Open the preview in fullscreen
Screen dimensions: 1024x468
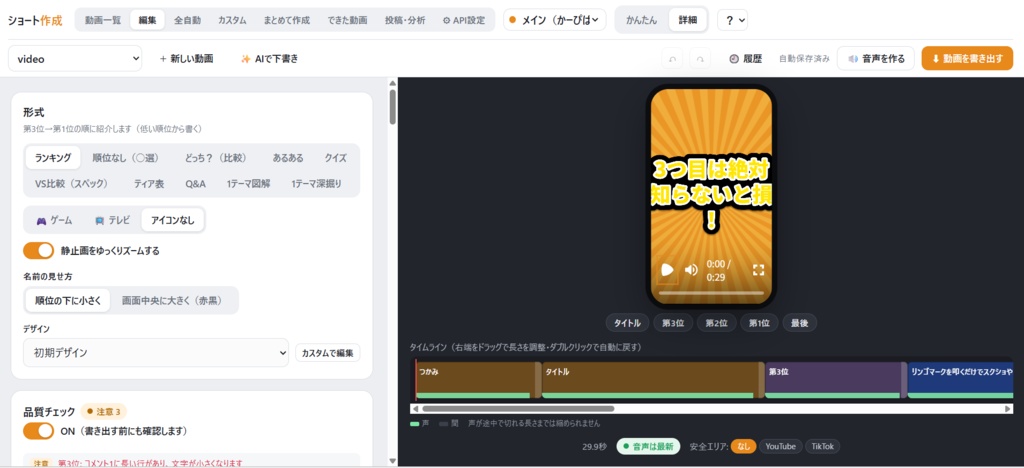(758, 270)
